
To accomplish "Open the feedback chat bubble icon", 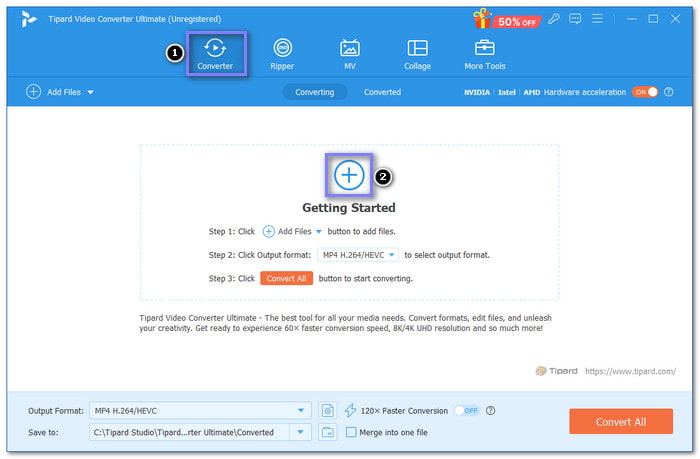I will tap(575, 19).
